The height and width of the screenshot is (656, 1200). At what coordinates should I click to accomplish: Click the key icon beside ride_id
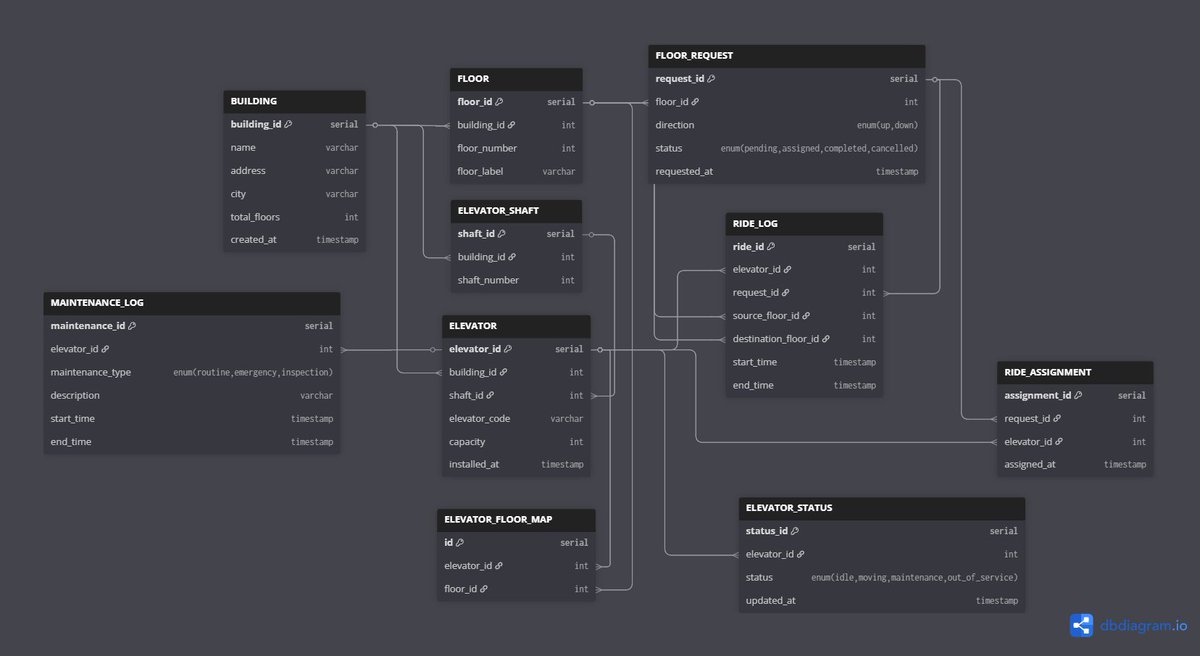pyautogui.click(x=771, y=247)
